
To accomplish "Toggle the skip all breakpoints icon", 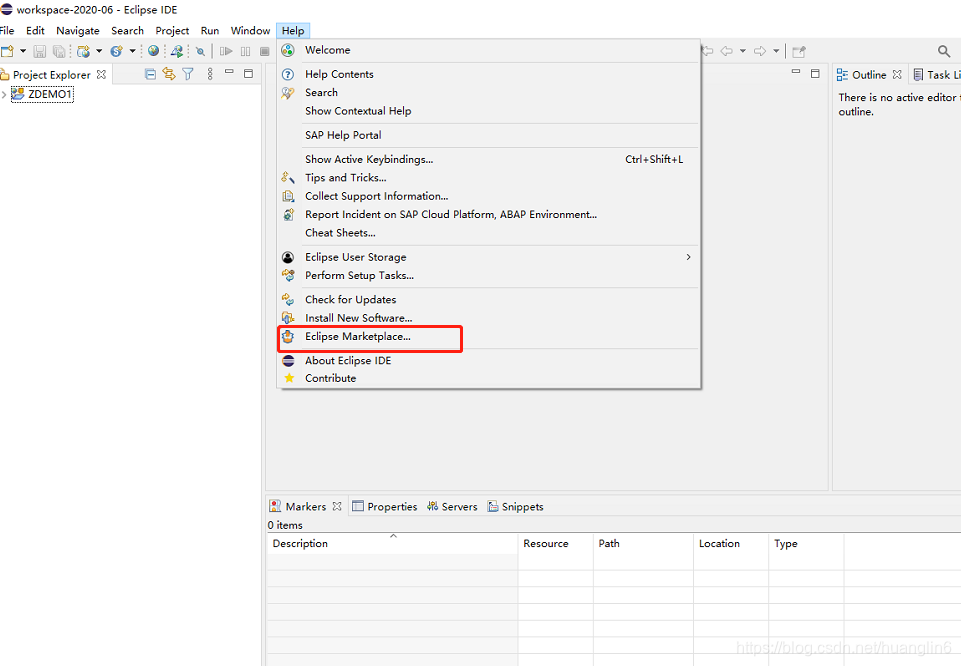I will tap(200, 51).
